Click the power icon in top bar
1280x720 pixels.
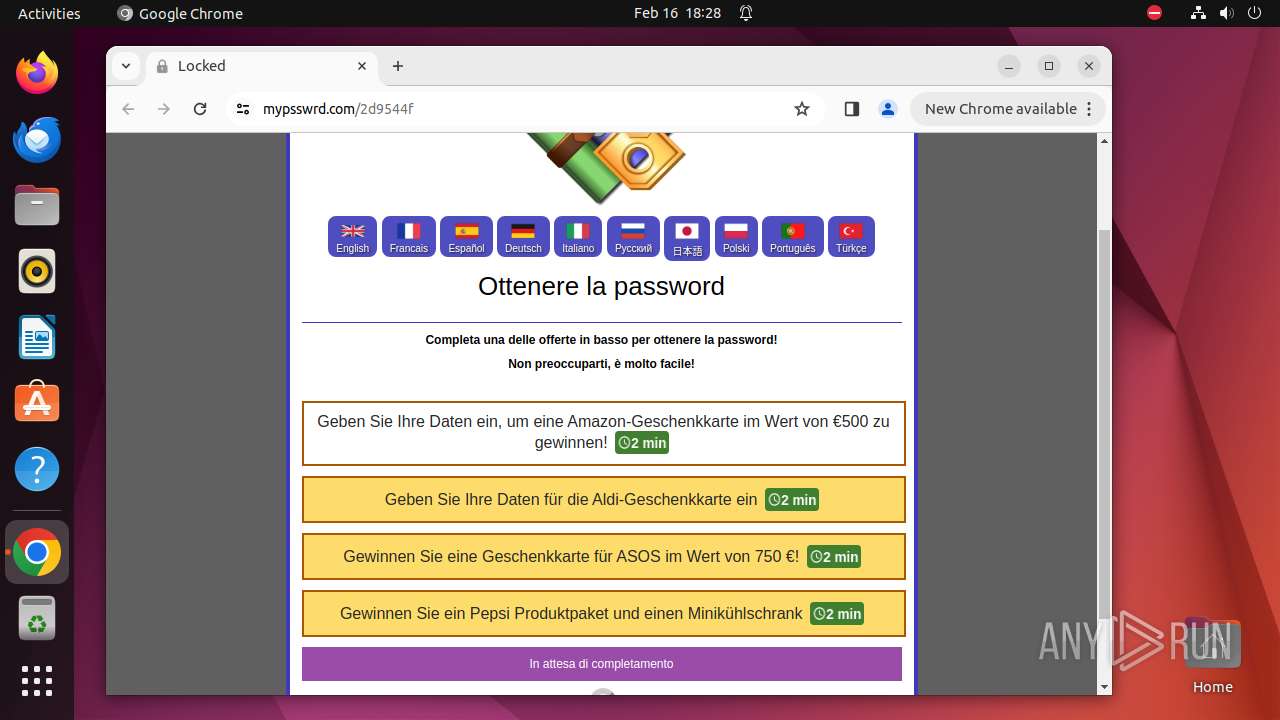1254,13
